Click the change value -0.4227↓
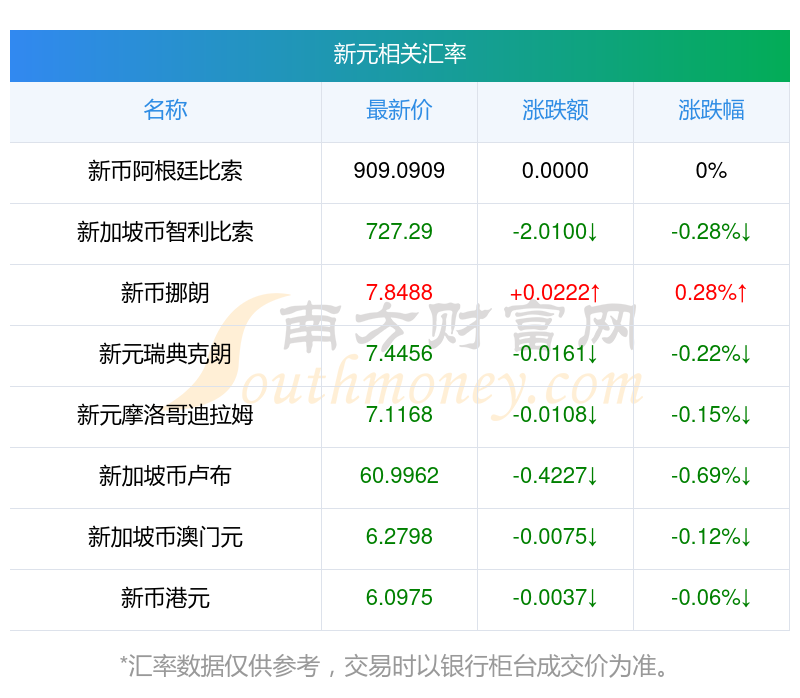This screenshot has width=800, height=698. click(555, 476)
